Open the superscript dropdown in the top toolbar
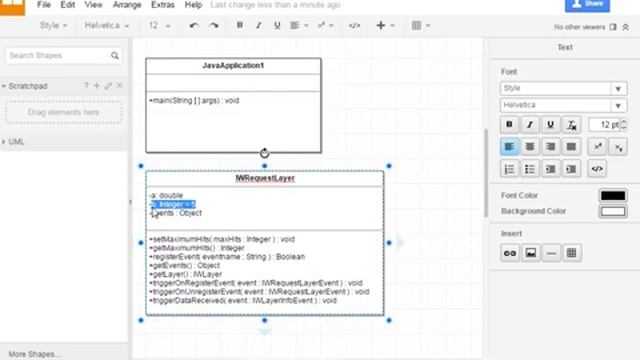The width and height of the screenshot is (640, 360). tap(325, 25)
